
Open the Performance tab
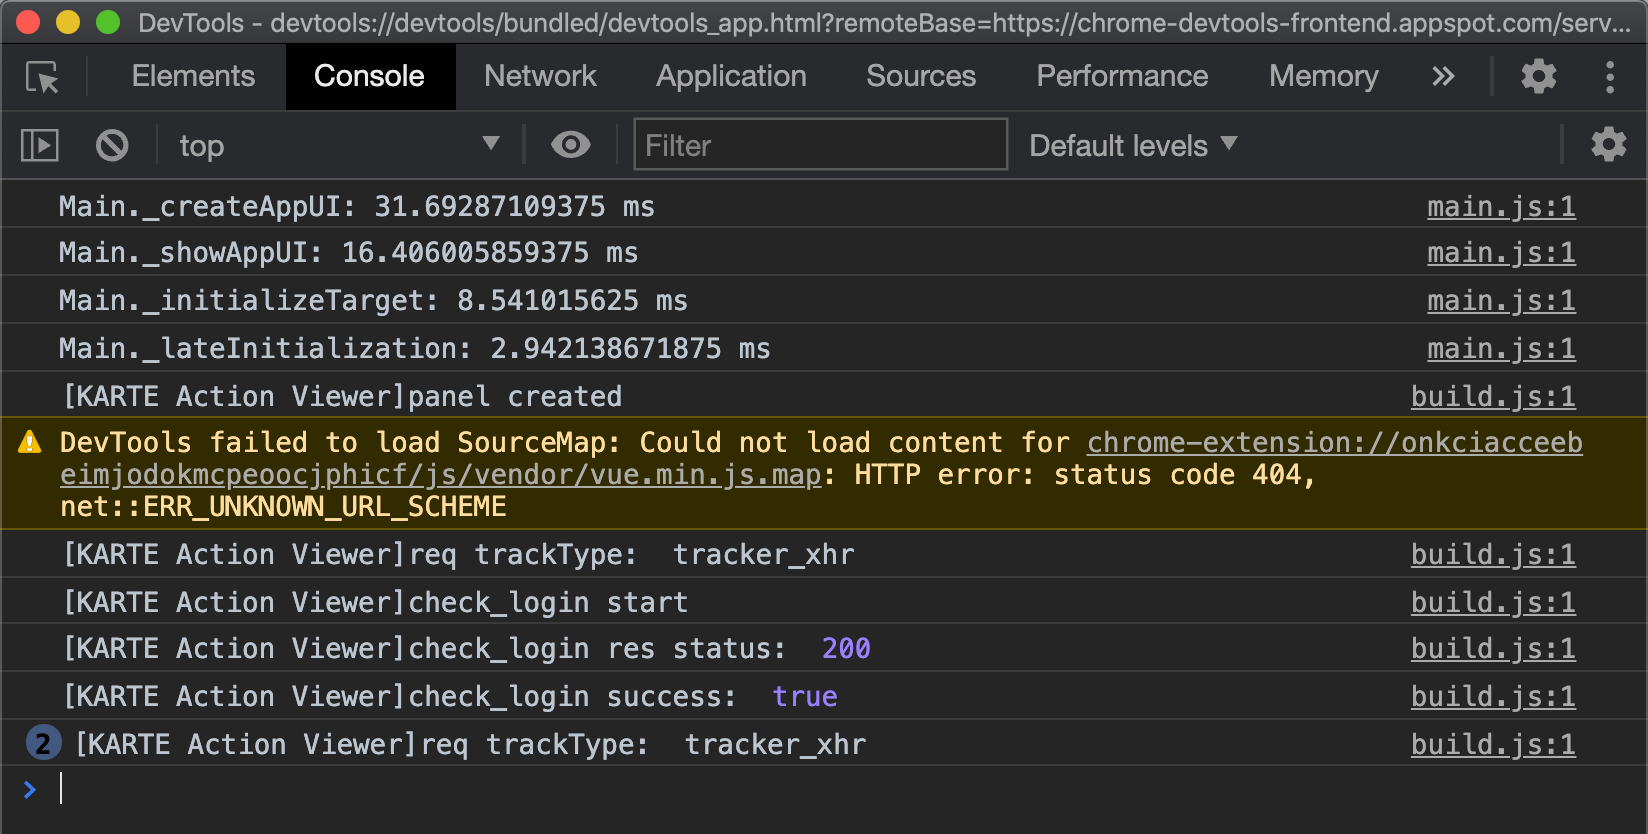click(x=1122, y=76)
